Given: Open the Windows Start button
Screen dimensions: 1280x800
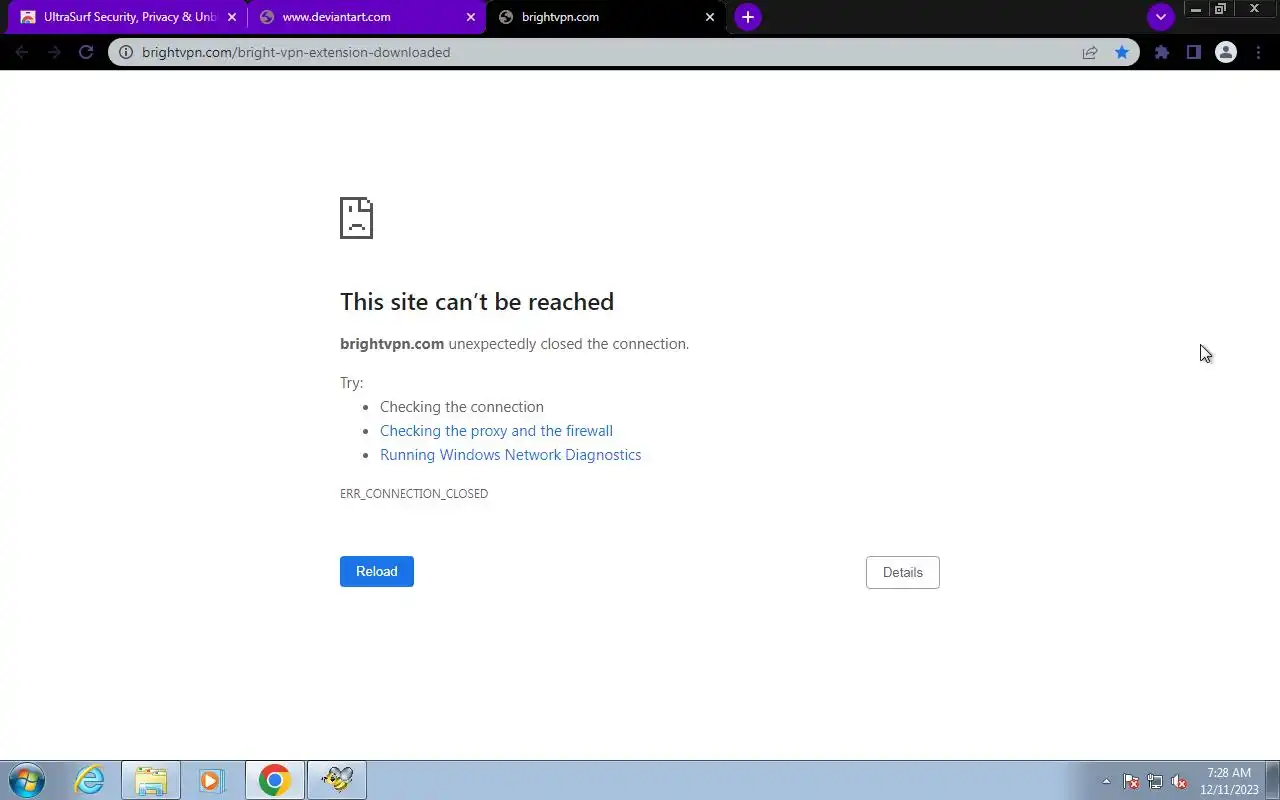Looking at the screenshot, I should tap(27, 780).
